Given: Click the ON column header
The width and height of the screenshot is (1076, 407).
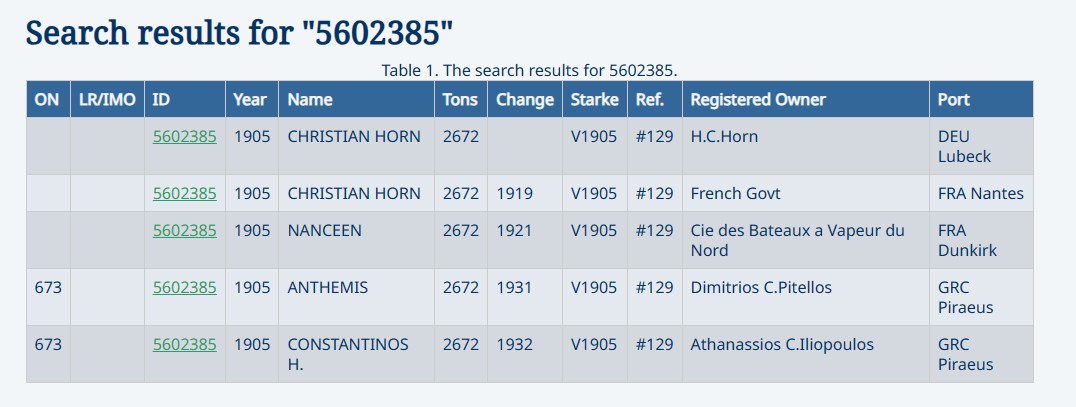Looking at the screenshot, I should tap(47, 99).
